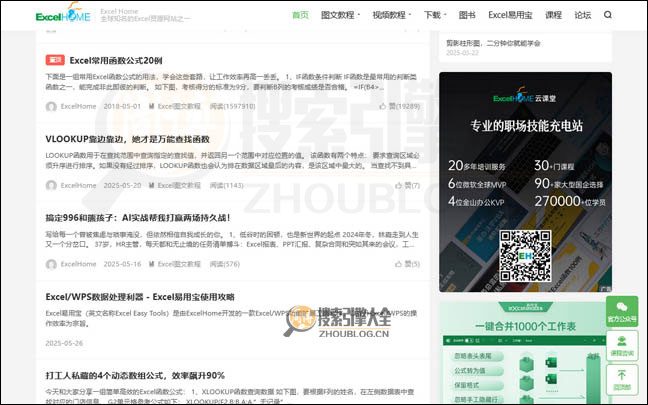Viewport: 648px width, 405px height.
Task: Click category icon in the 2018-05-01 row
Action: point(152,106)
